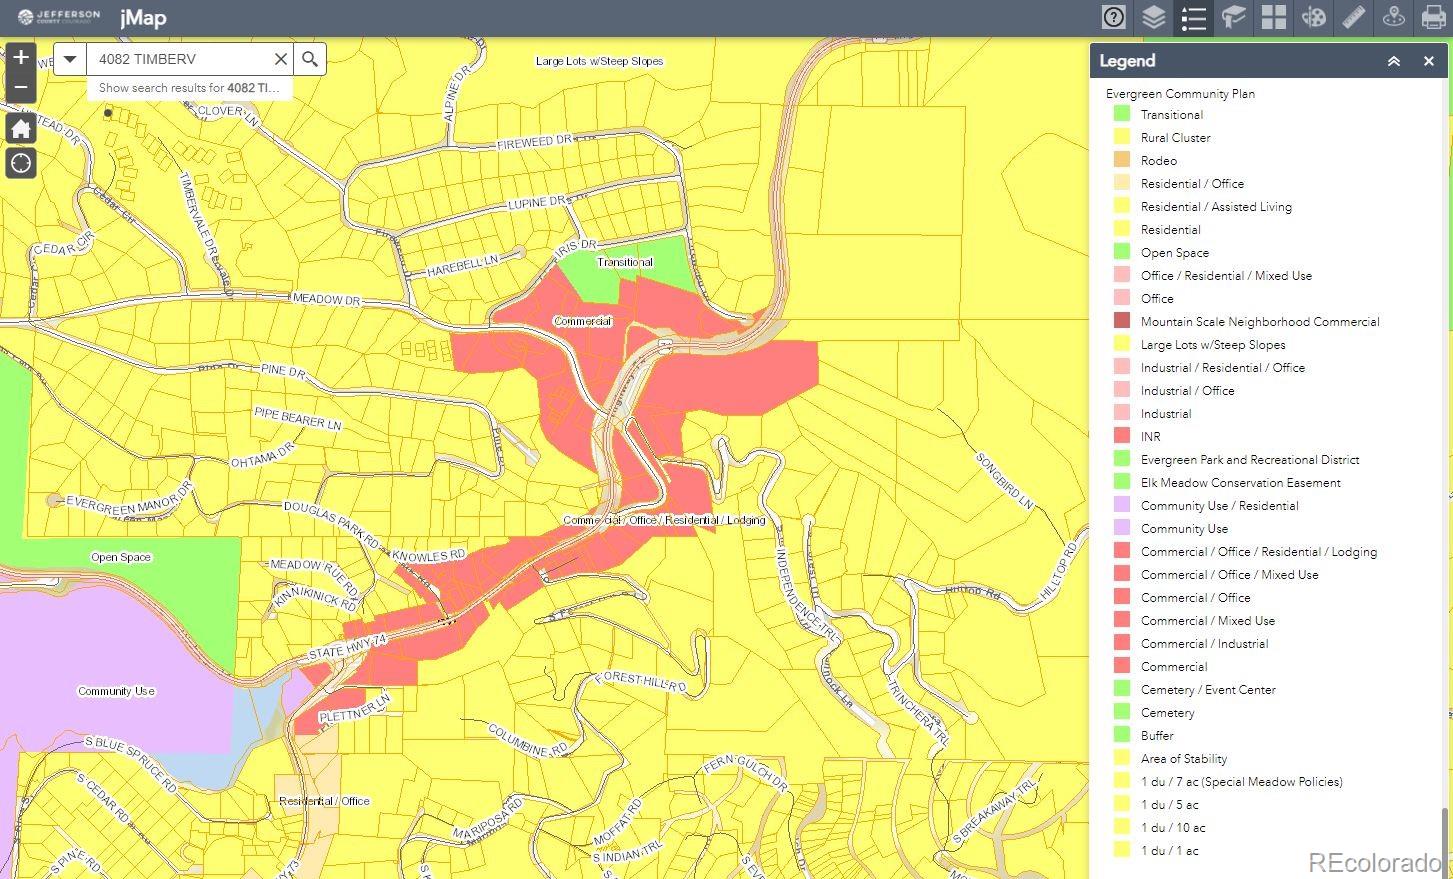The image size is (1453, 879).
Task: Select the Measurement ruler tool
Action: [x=1353, y=17]
